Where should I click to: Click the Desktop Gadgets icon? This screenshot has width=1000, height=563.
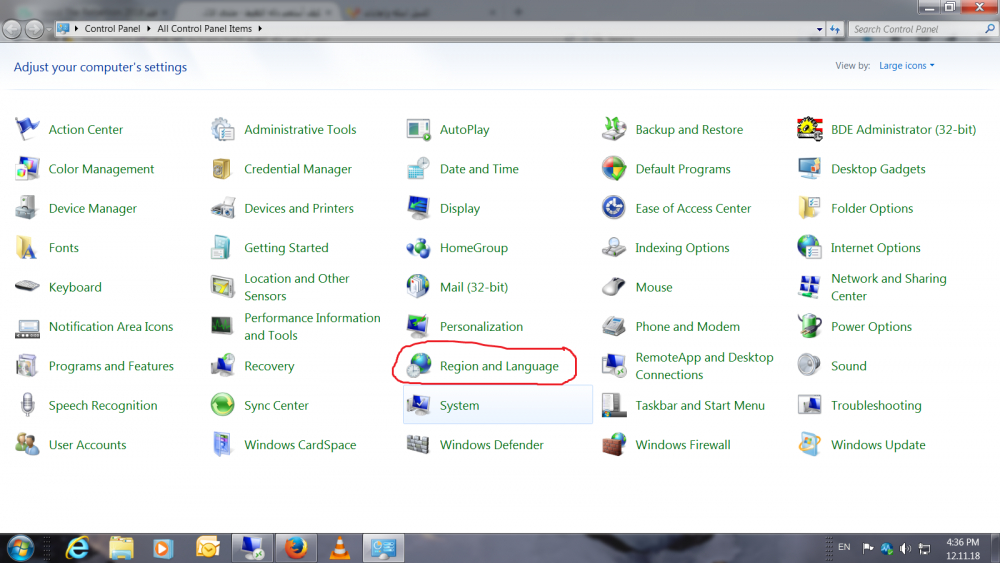click(809, 169)
